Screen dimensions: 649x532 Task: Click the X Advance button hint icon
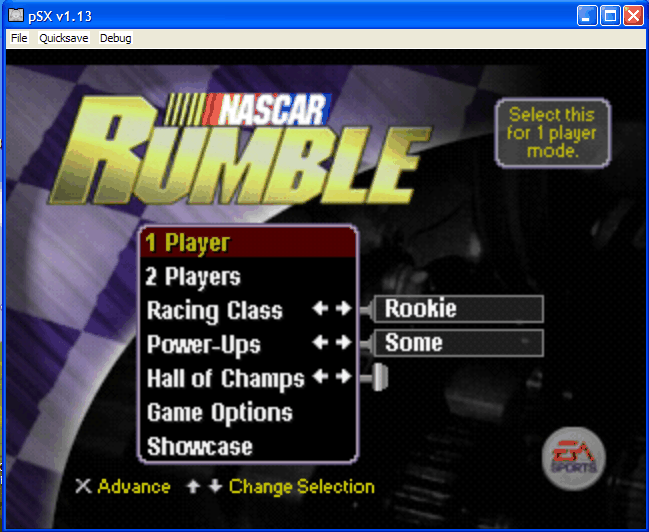(83, 486)
